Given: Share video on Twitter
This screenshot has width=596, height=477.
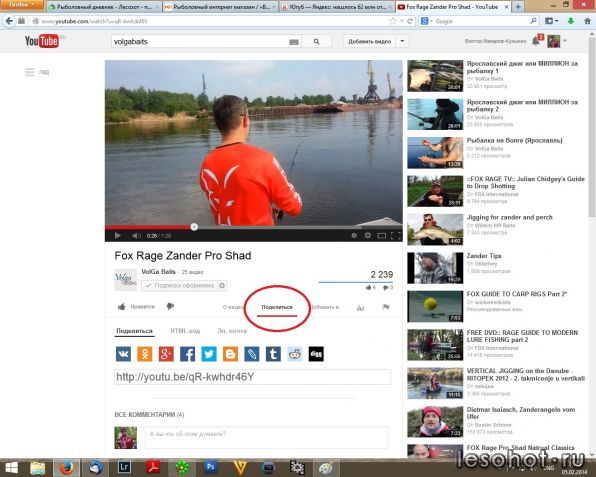Looking at the screenshot, I should pyautogui.click(x=209, y=354).
